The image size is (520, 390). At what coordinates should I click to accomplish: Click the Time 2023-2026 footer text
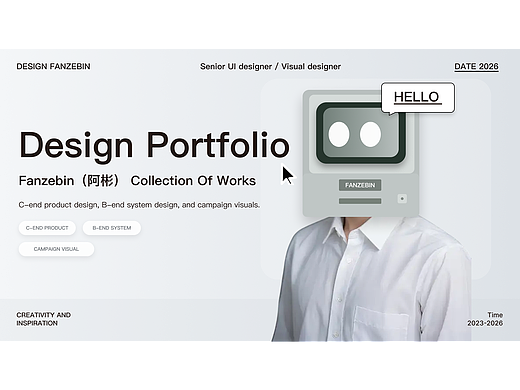point(485,319)
